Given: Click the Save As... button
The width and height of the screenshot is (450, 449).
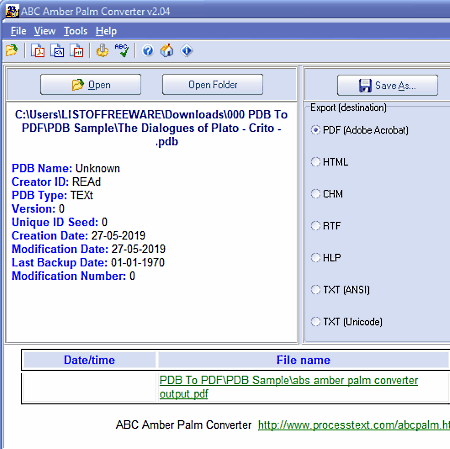Looking at the screenshot, I should (387, 85).
